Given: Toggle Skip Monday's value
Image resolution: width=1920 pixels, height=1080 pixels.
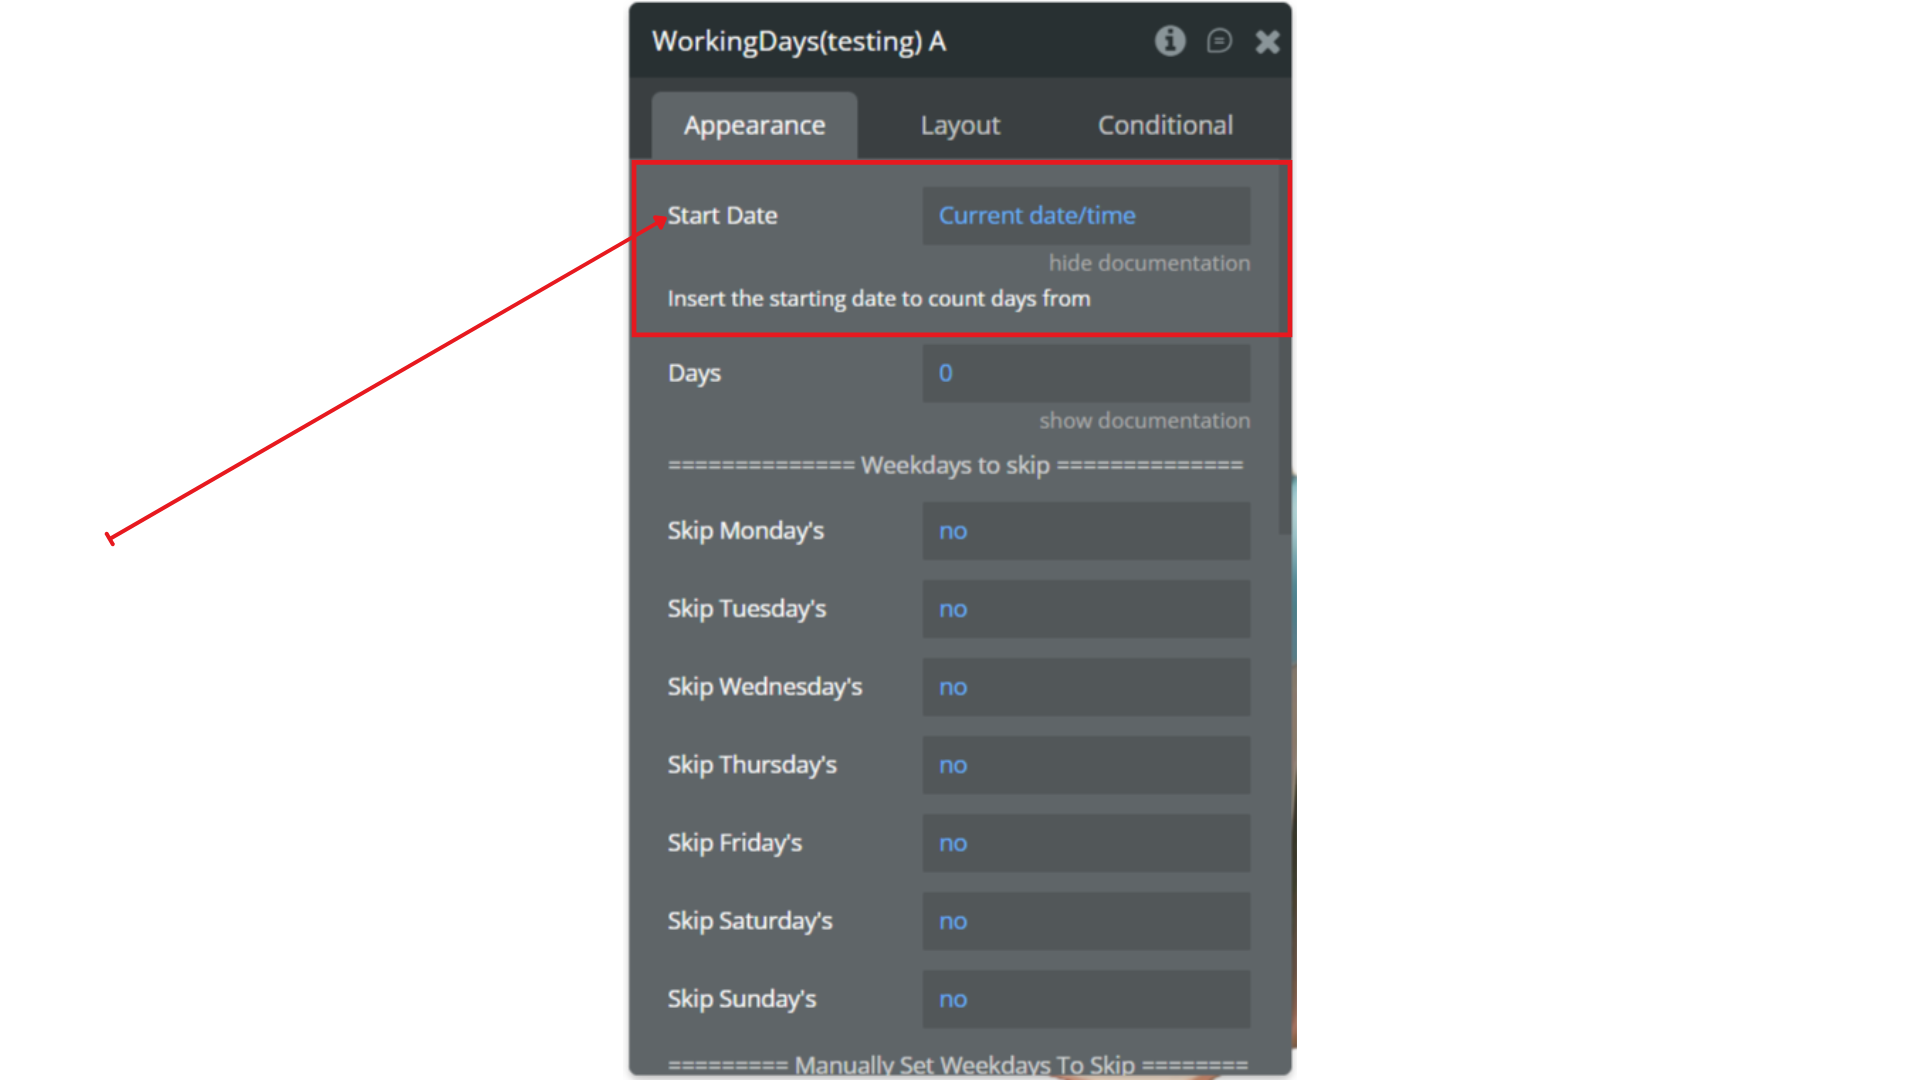Looking at the screenshot, I should [x=1086, y=531].
